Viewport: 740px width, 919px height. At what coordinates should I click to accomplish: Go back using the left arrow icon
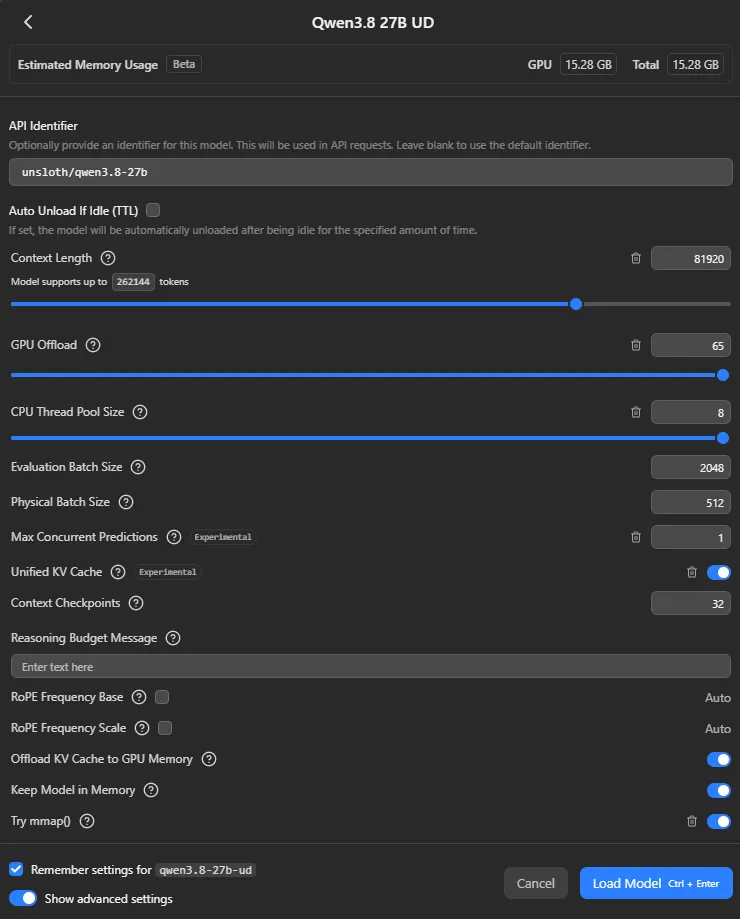pyautogui.click(x=28, y=22)
